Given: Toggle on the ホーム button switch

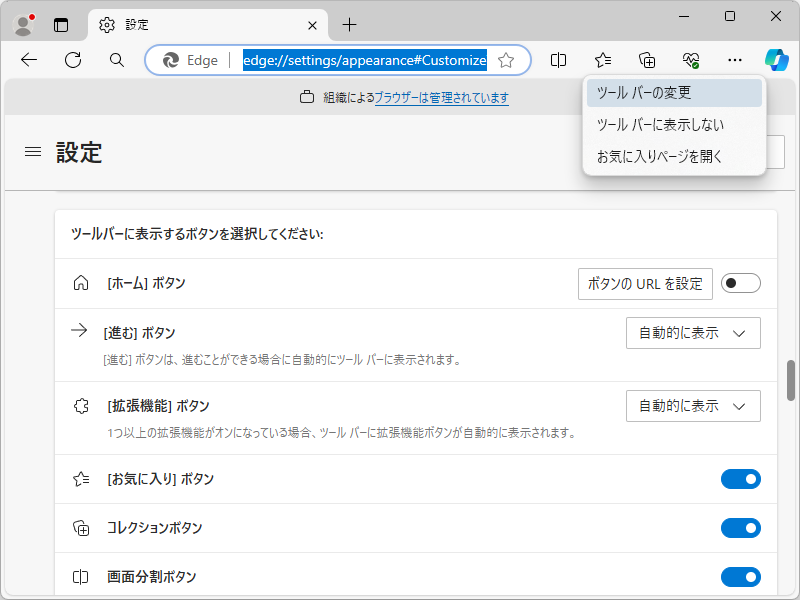Looking at the screenshot, I should click(x=741, y=283).
